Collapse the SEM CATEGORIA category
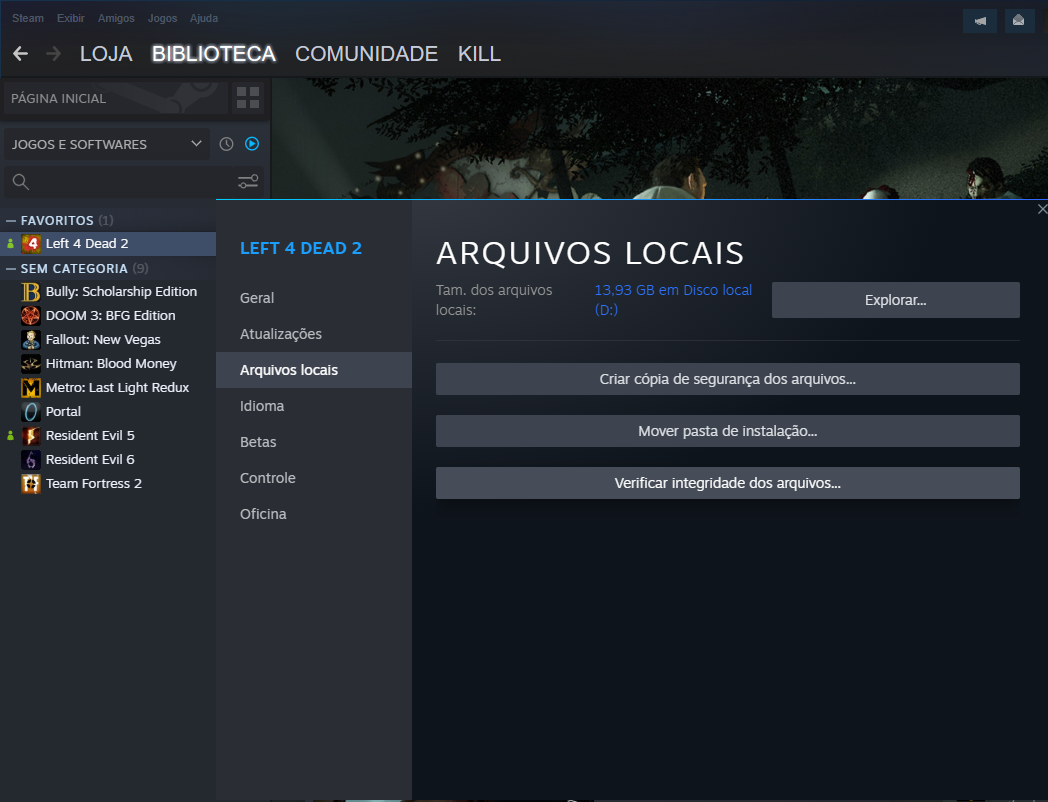1048x802 pixels. 11,269
